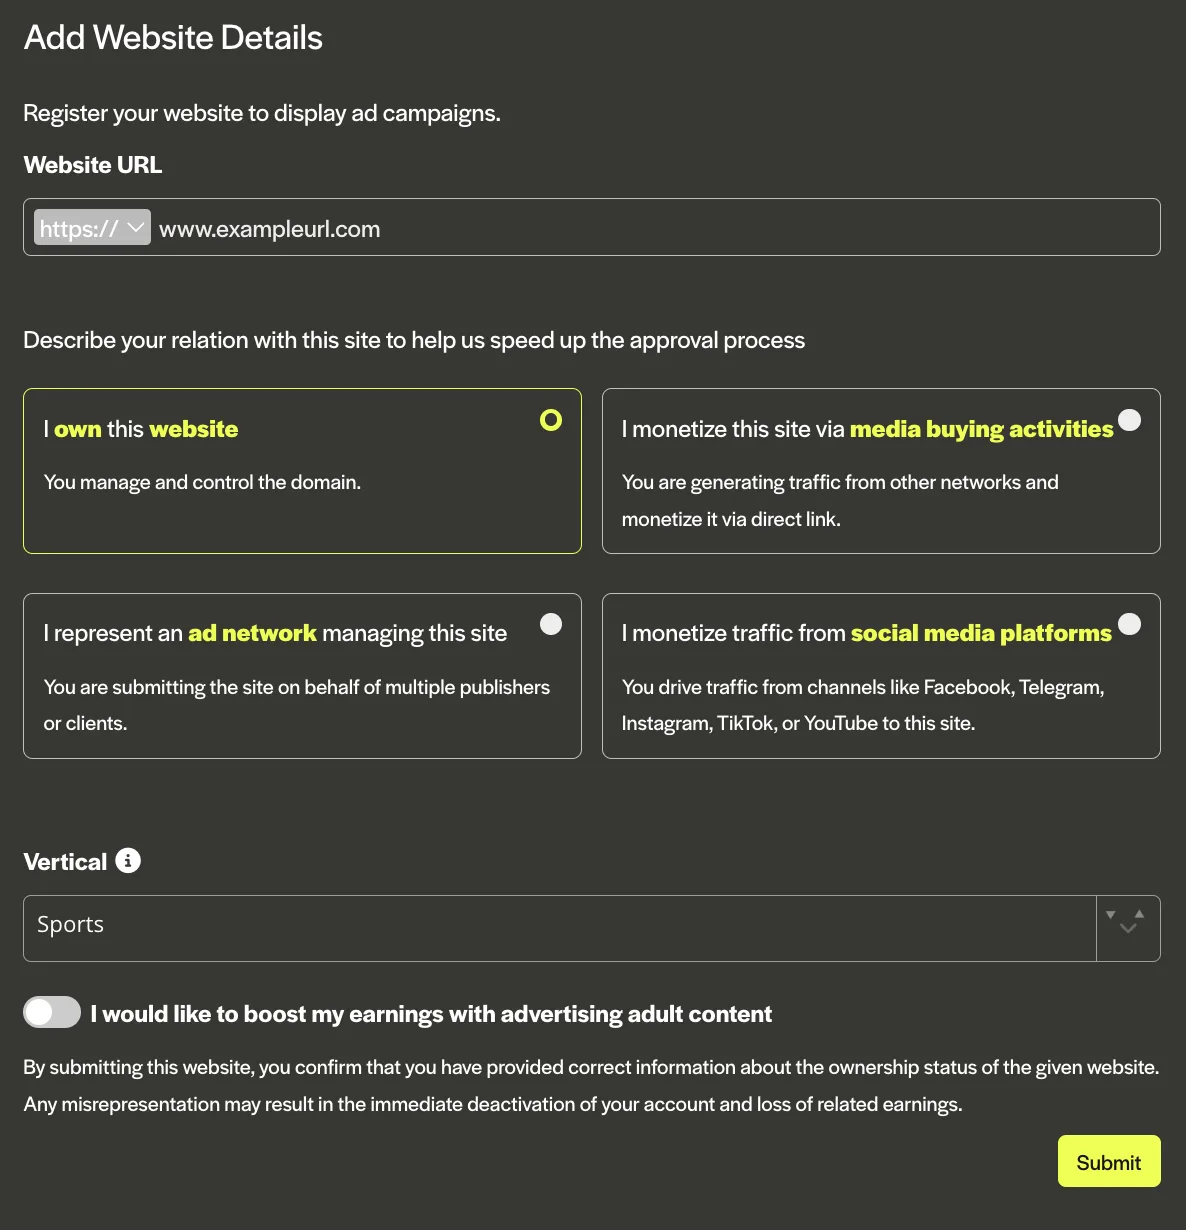Click the chevron icon on the Vertical selector
The height and width of the screenshot is (1230, 1186).
1128,929
